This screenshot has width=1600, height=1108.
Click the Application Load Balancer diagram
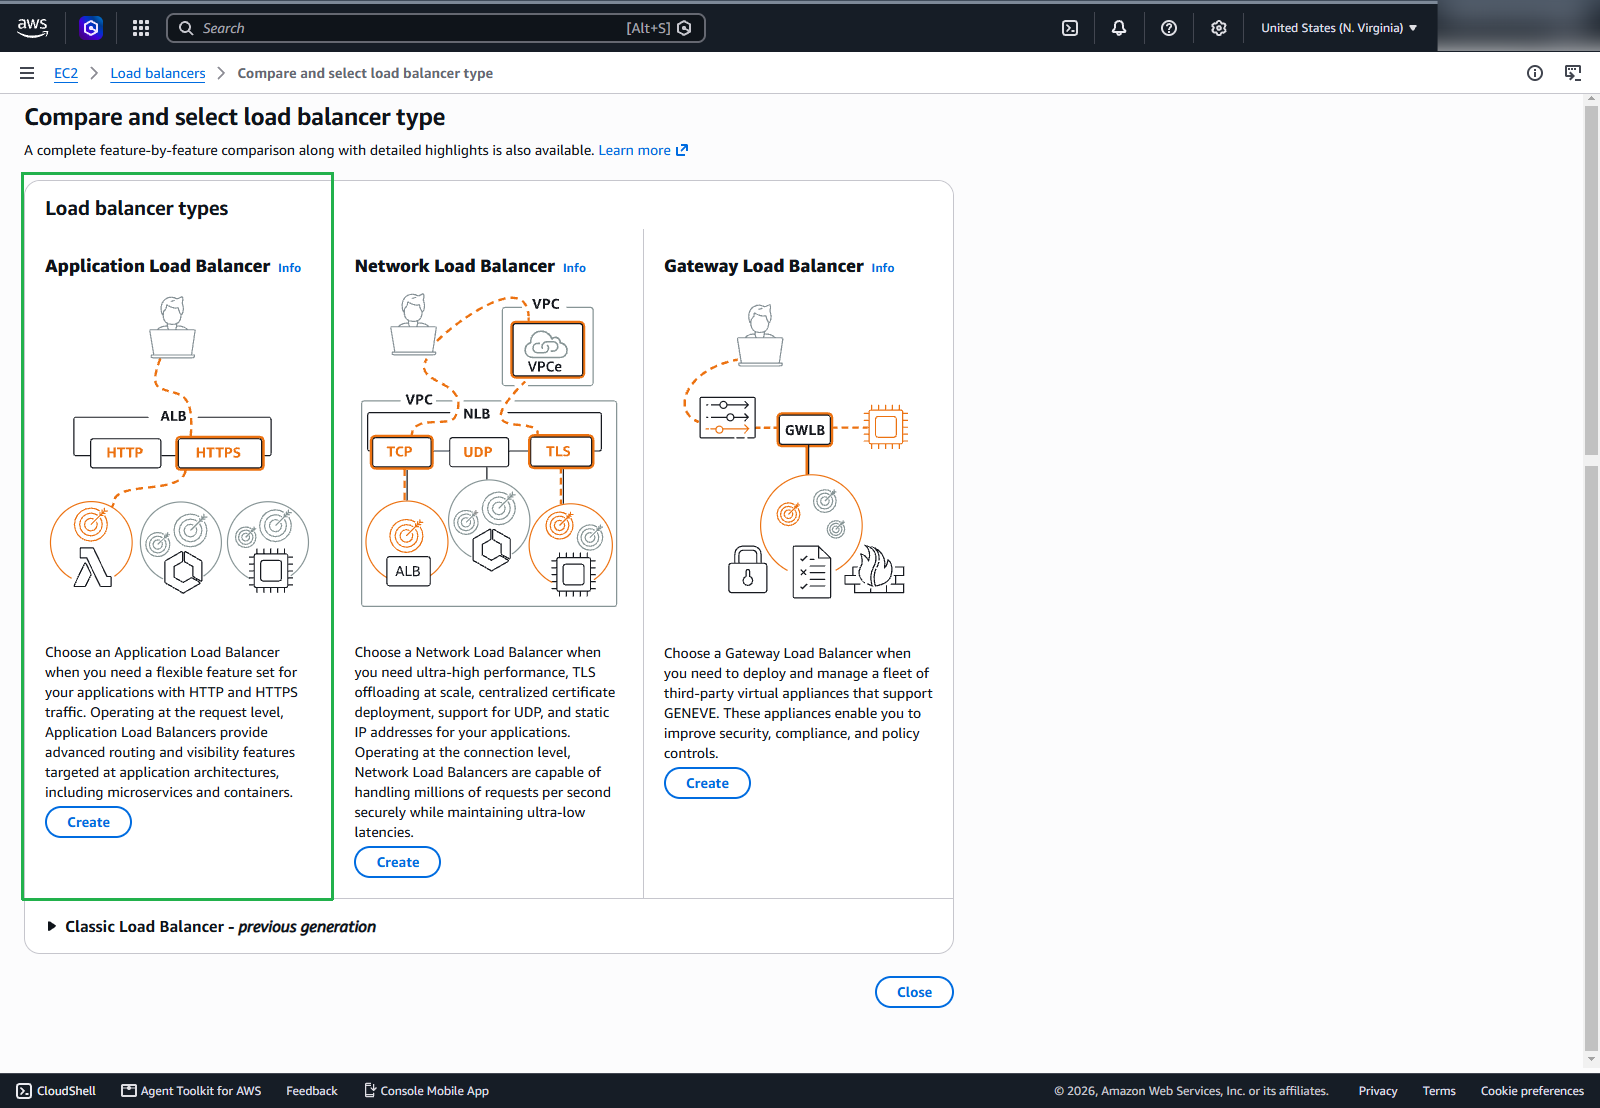[179, 444]
